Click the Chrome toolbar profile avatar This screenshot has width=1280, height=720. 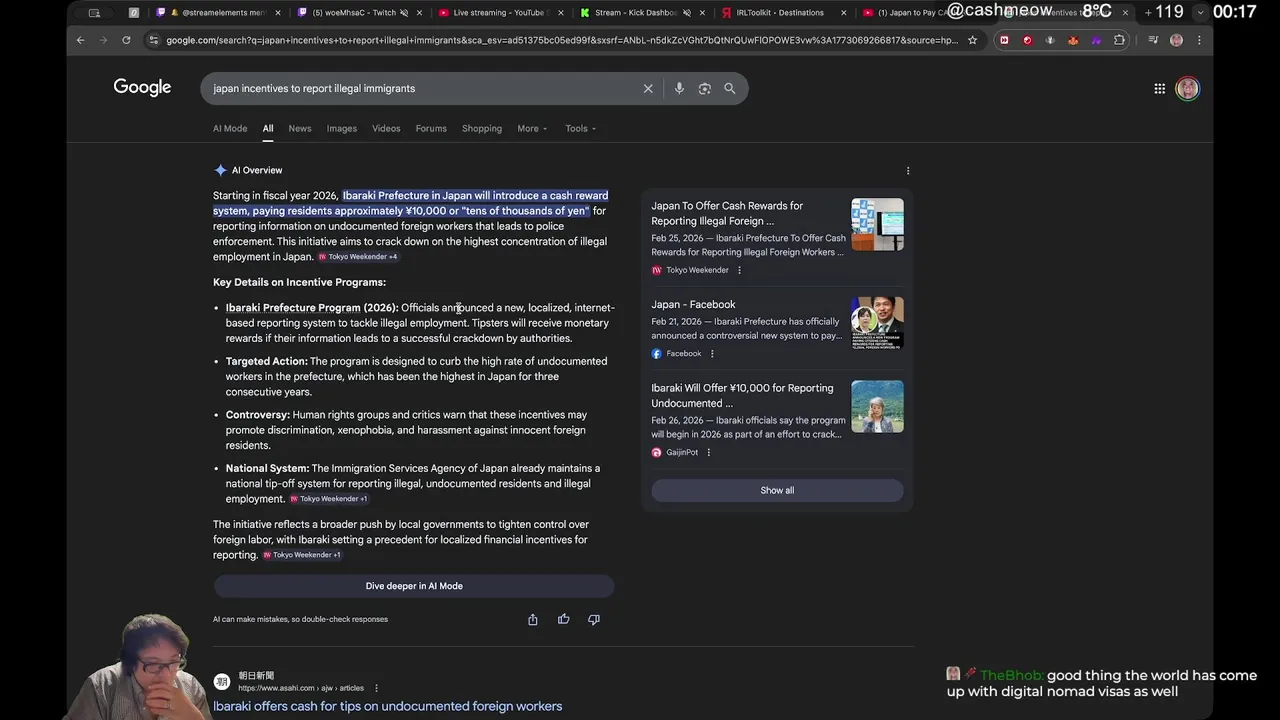point(1176,40)
